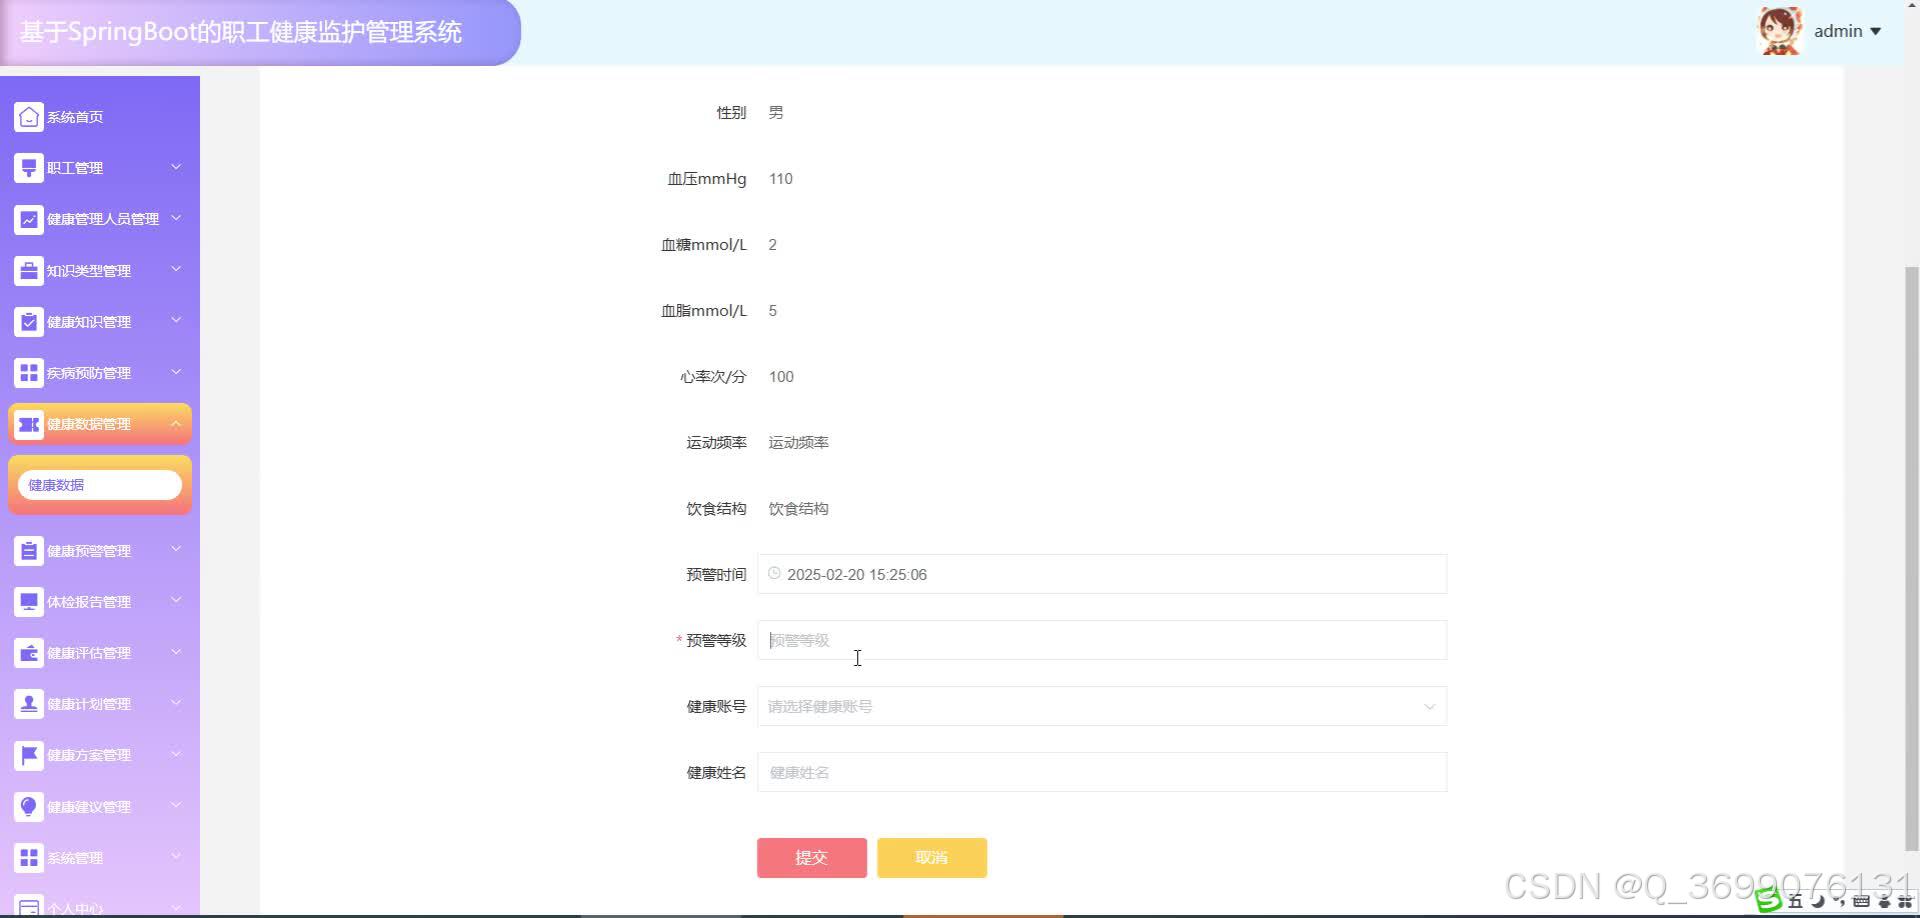Click the 健康知识管理 checklist icon
Viewport: 1920px width, 918px height.
pos(28,321)
